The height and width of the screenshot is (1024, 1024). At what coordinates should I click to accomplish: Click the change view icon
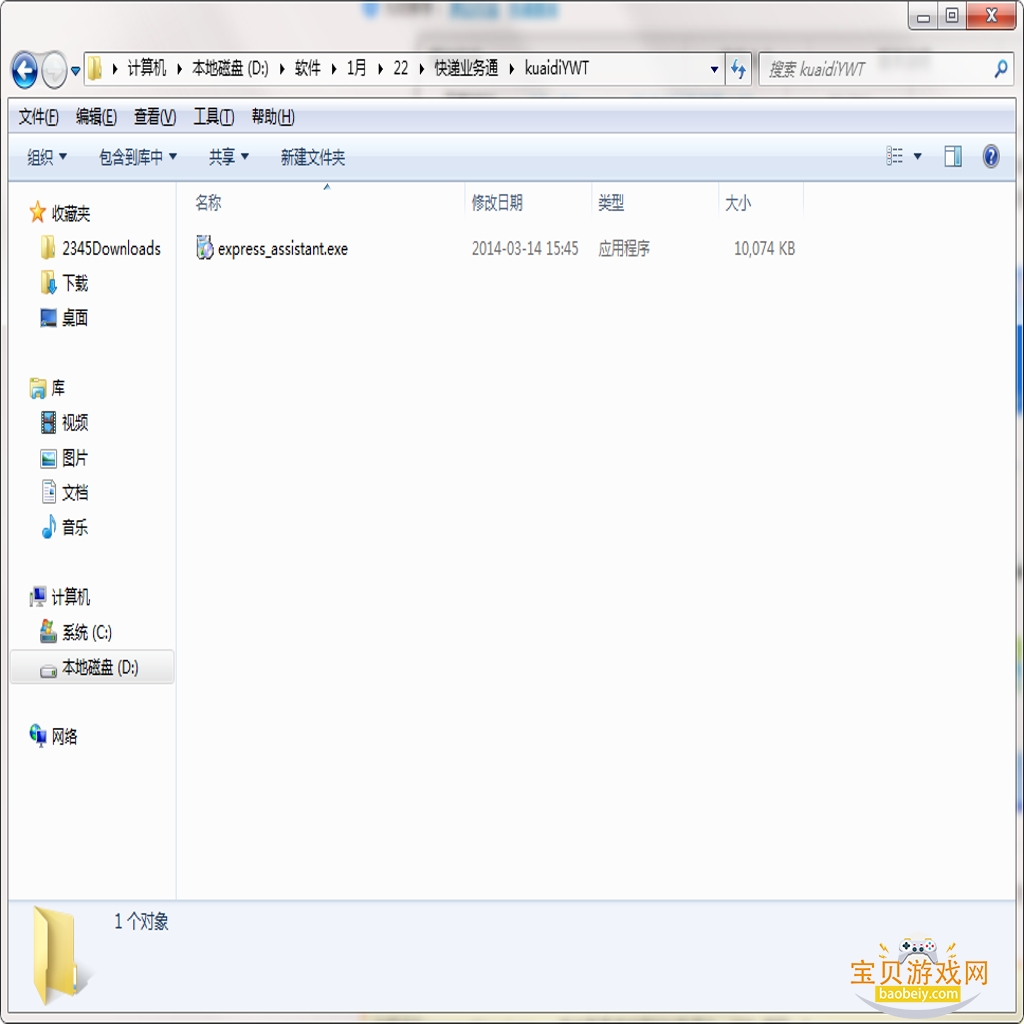pos(894,156)
